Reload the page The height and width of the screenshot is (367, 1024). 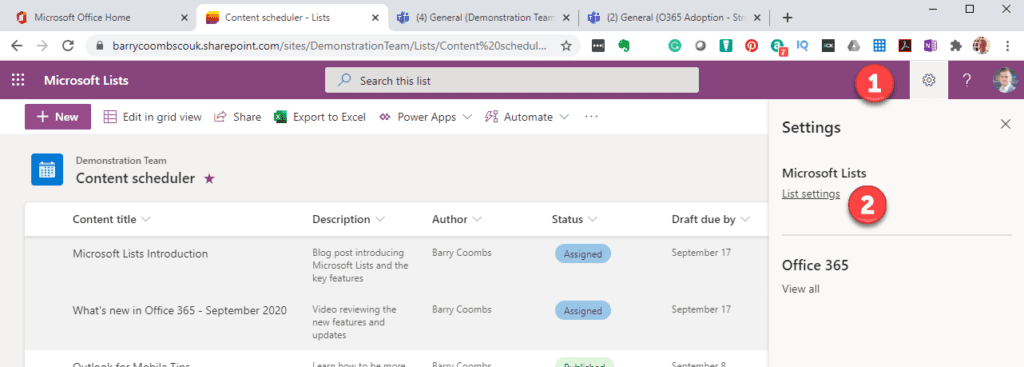coord(67,45)
